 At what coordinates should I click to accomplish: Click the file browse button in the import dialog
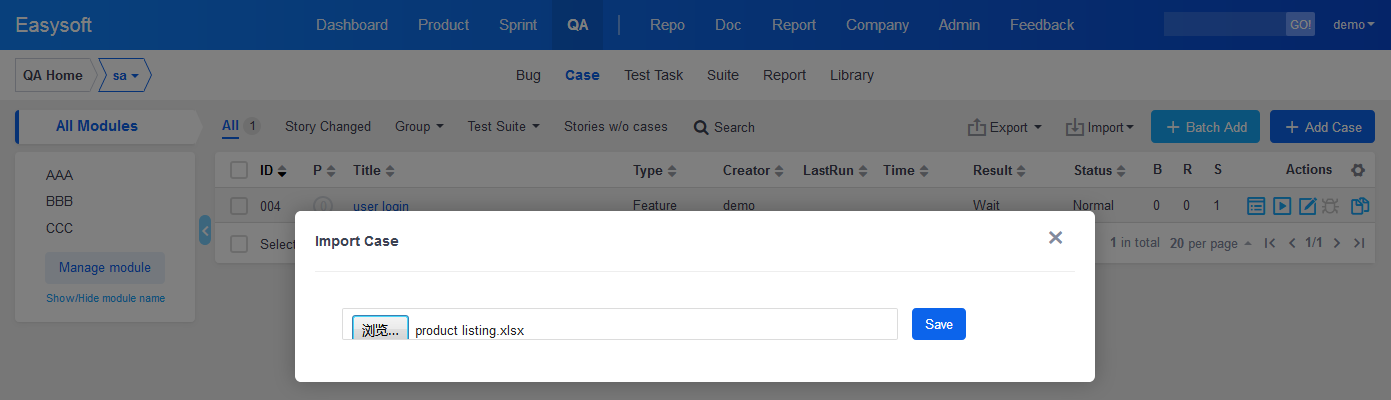tap(380, 329)
